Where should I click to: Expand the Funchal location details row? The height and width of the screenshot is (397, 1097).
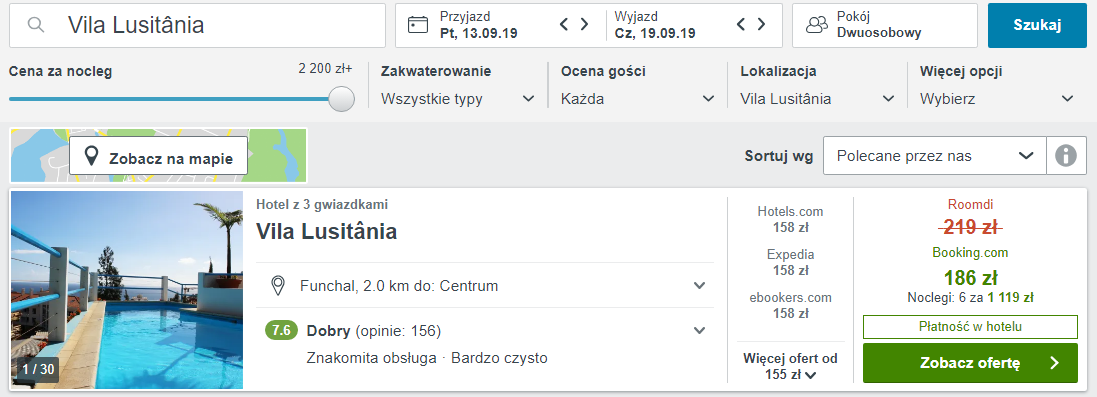[x=485, y=286]
